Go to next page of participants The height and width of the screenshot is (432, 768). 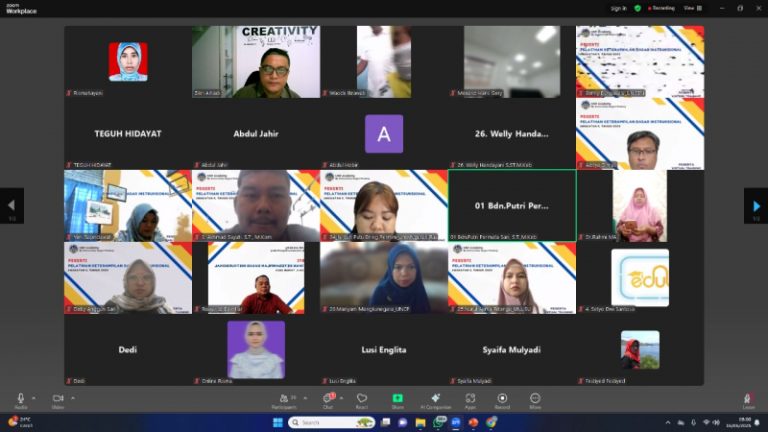pos(756,206)
